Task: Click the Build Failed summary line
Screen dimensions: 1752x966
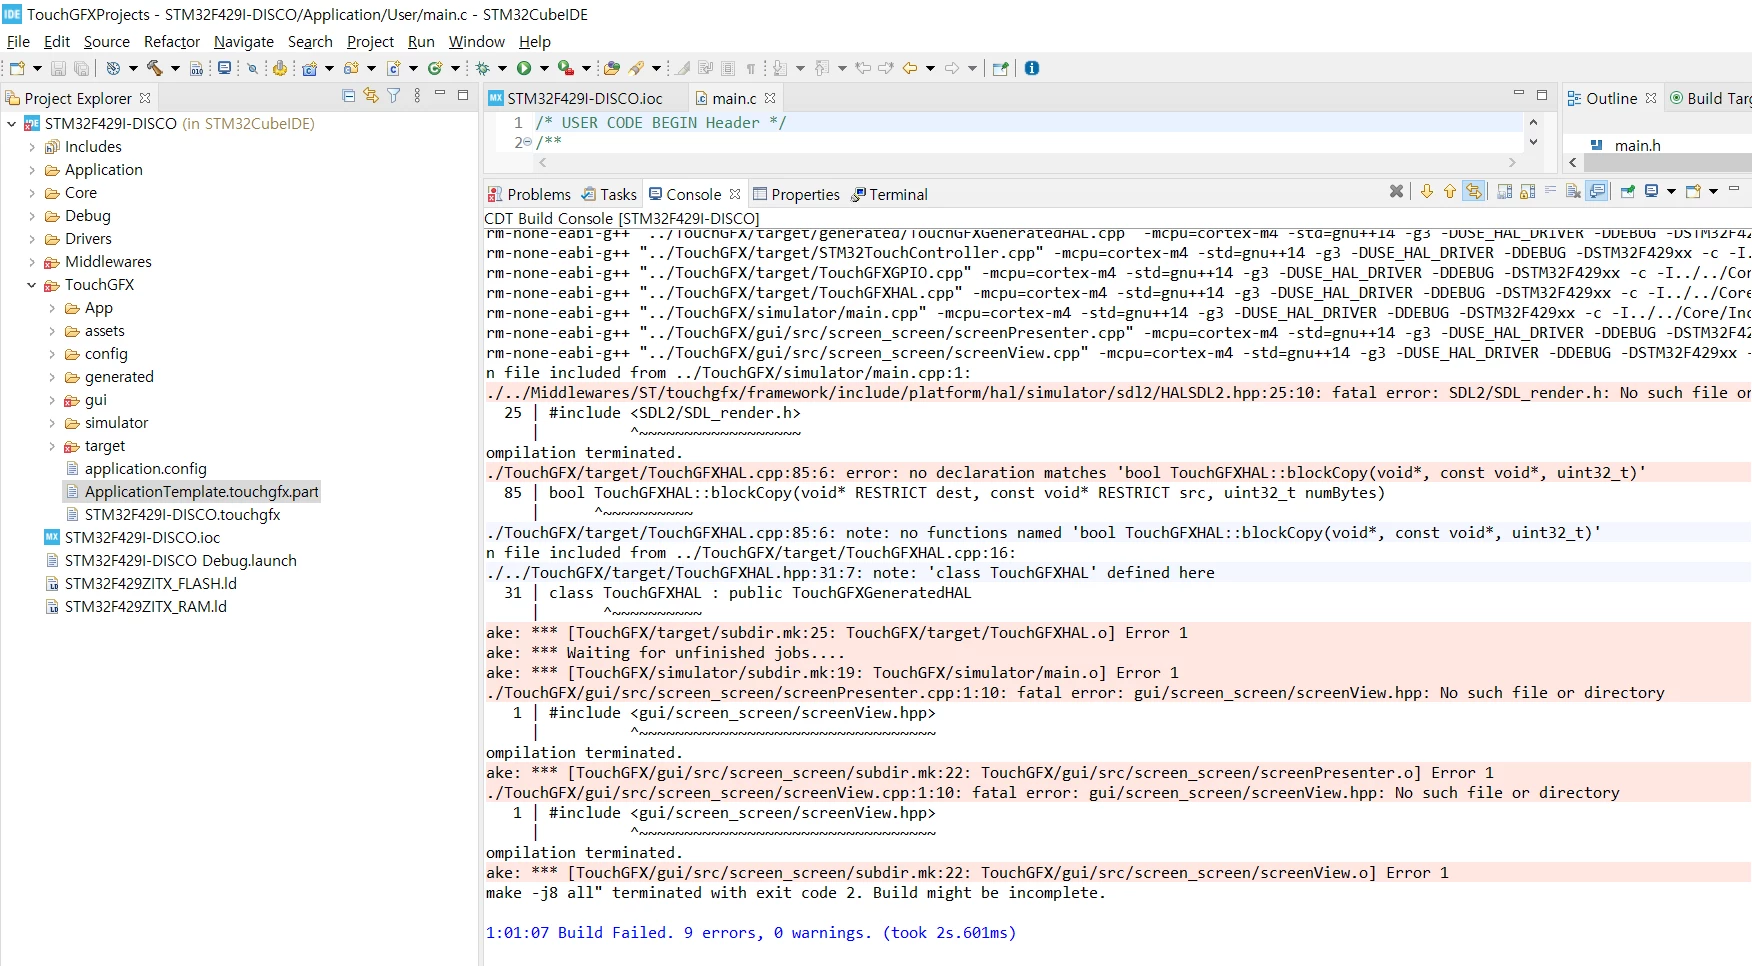Action: tap(751, 933)
